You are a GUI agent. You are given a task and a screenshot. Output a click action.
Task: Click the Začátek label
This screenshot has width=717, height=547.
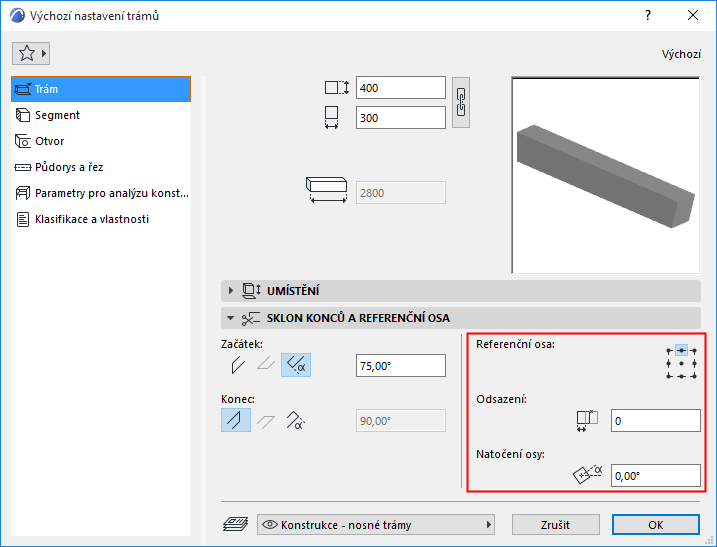point(241,344)
